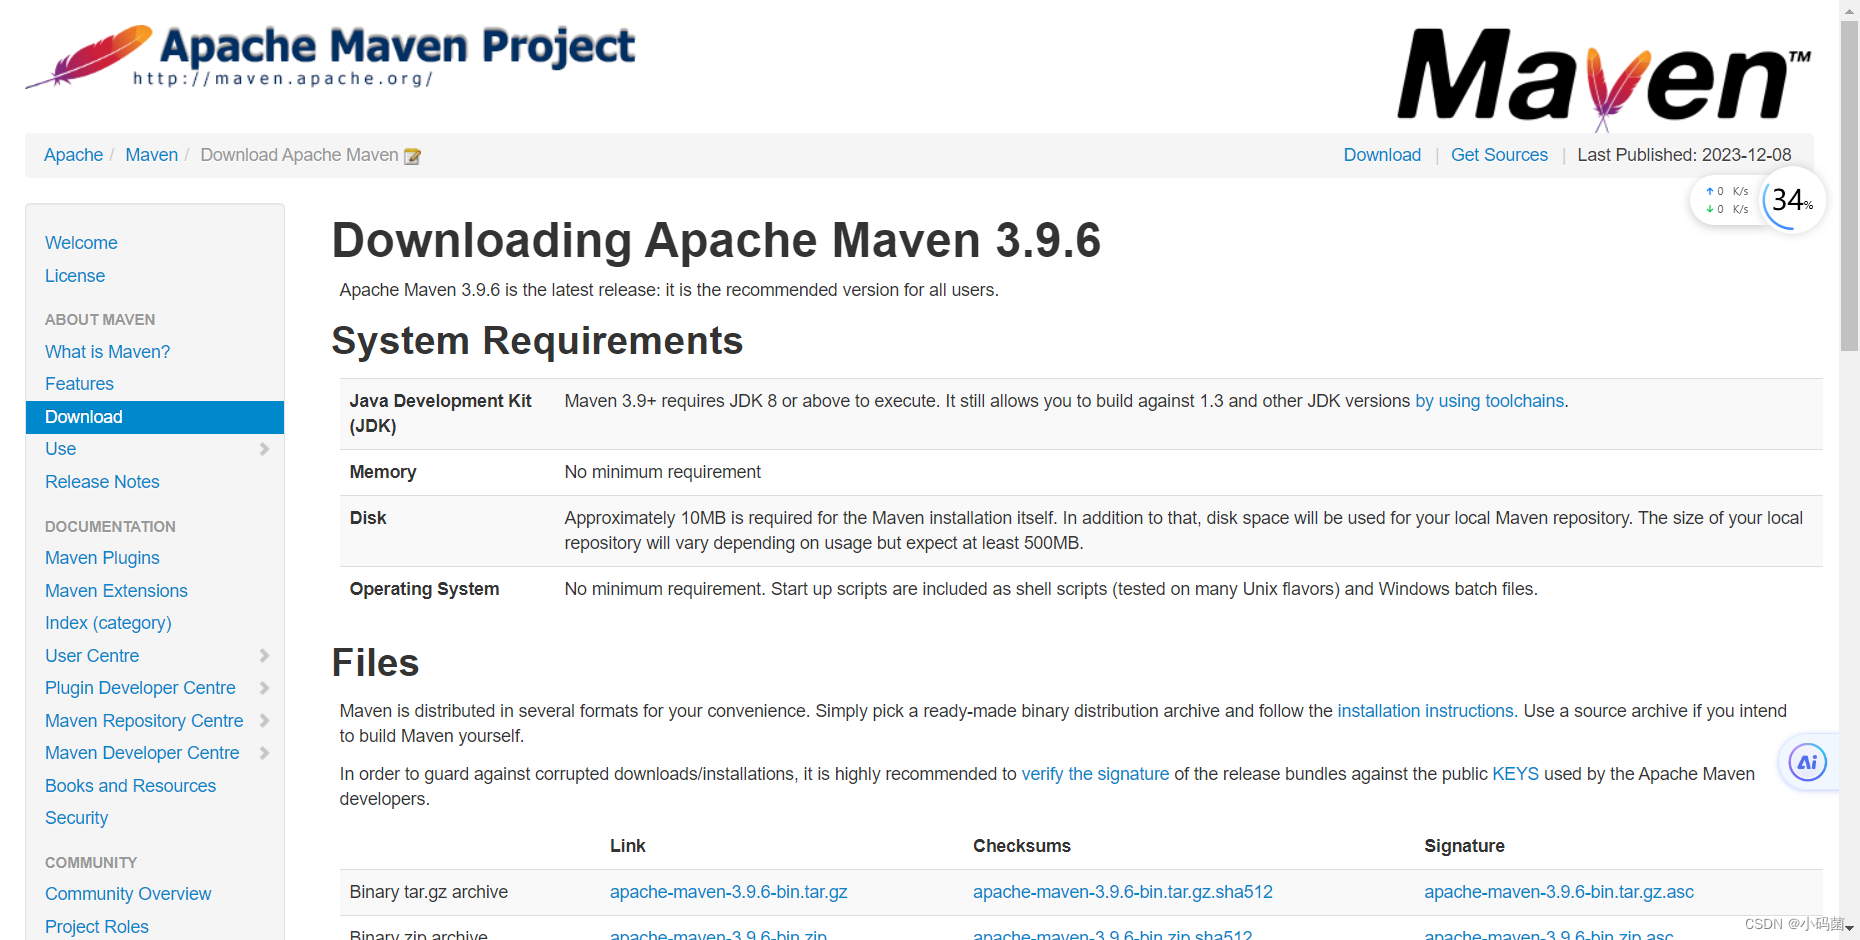Select Download in the sidebar menu
This screenshot has width=1860, height=940.
[x=84, y=417]
